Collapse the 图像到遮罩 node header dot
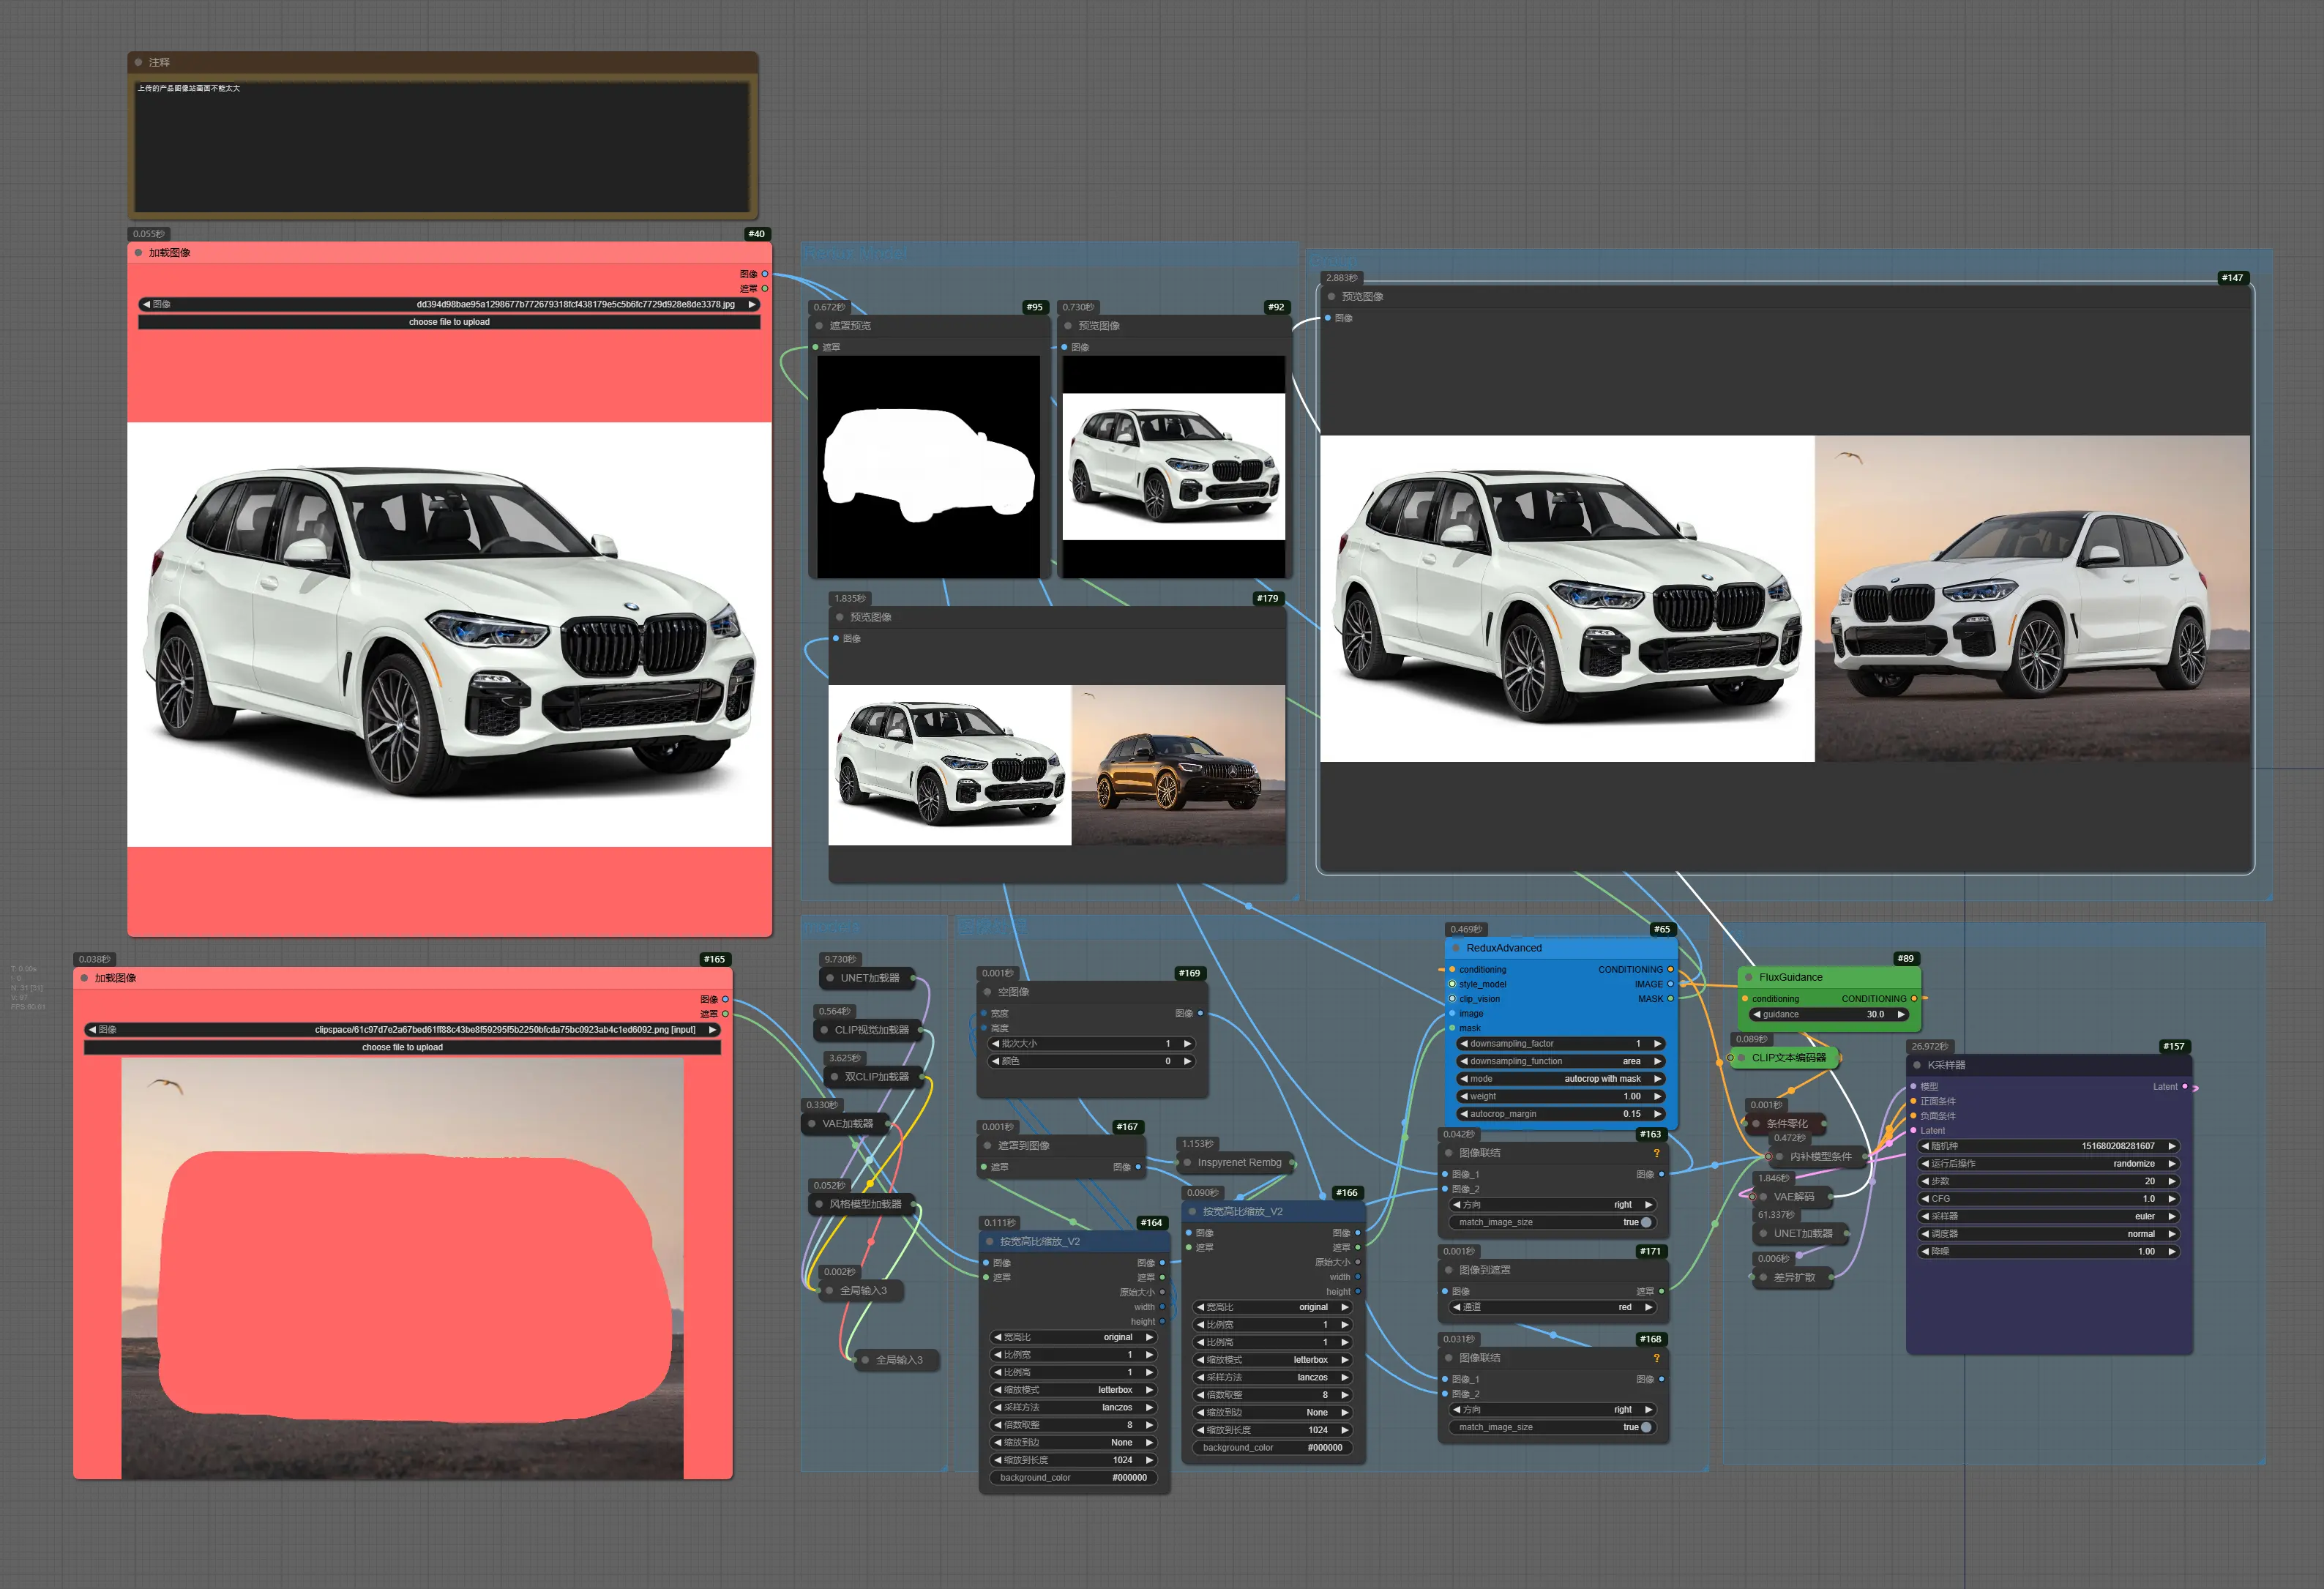 pyautogui.click(x=1448, y=1270)
